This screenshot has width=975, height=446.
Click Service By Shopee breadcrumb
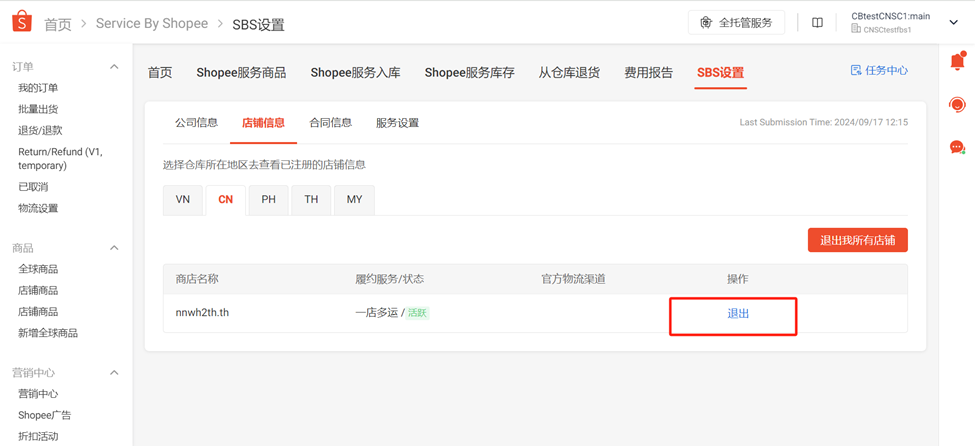tap(152, 24)
